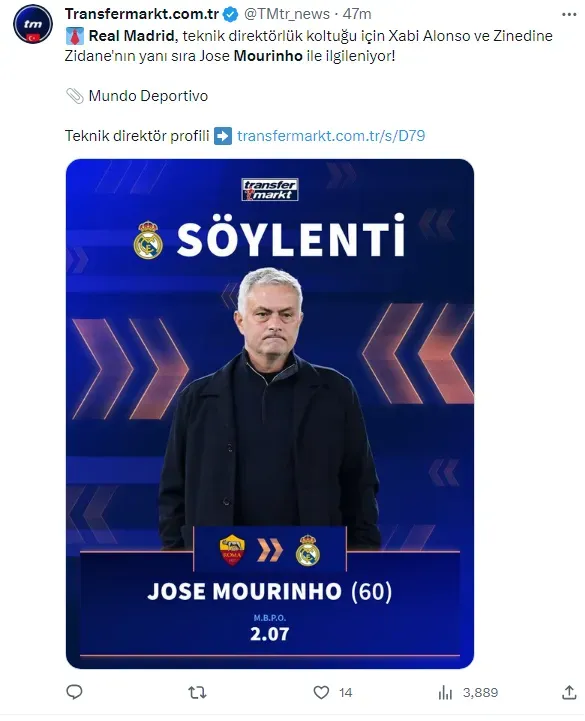Share the tweet with the upload icon

[x=569, y=692]
